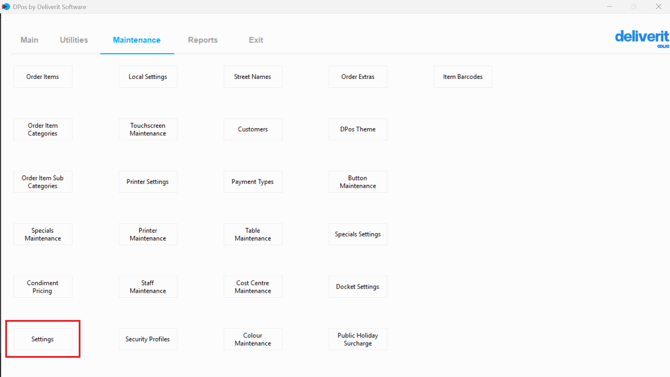The height and width of the screenshot is (377, 670).
Task: Open Order Extras
Action: (358, 77)
